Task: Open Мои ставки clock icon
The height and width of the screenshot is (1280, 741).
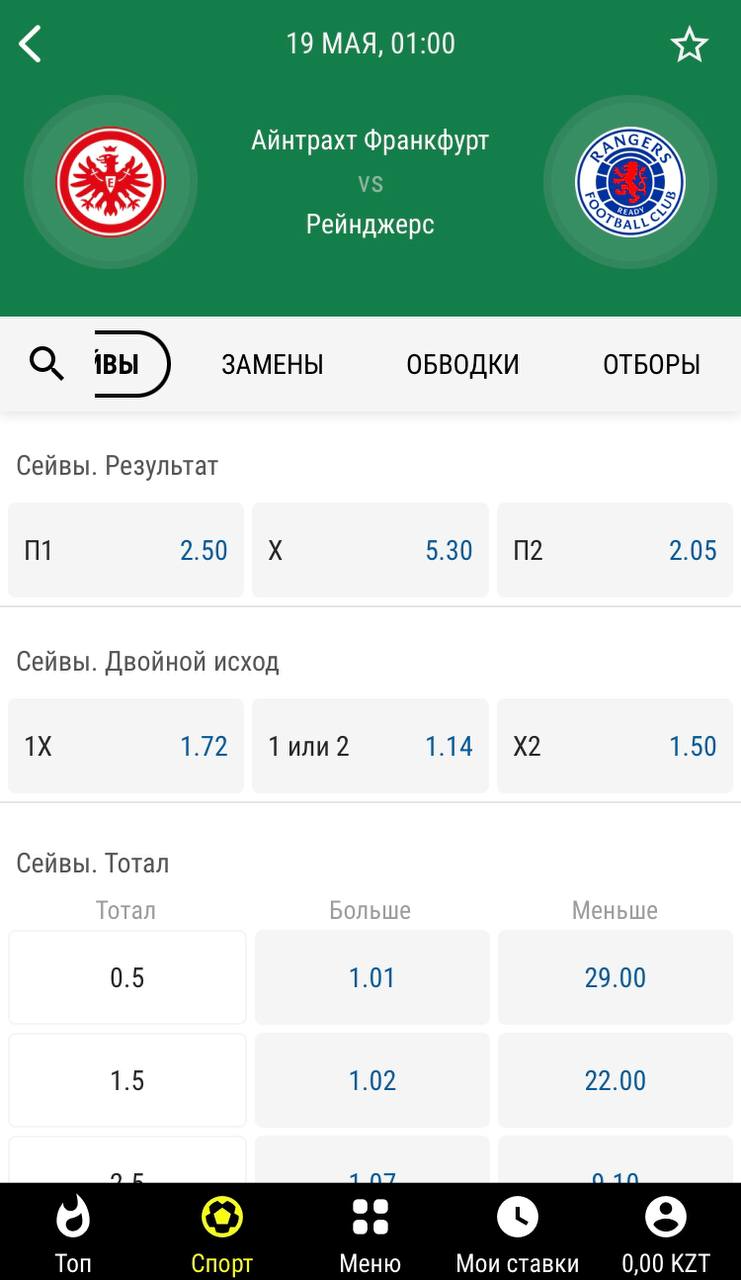Action: (517, 1218)
